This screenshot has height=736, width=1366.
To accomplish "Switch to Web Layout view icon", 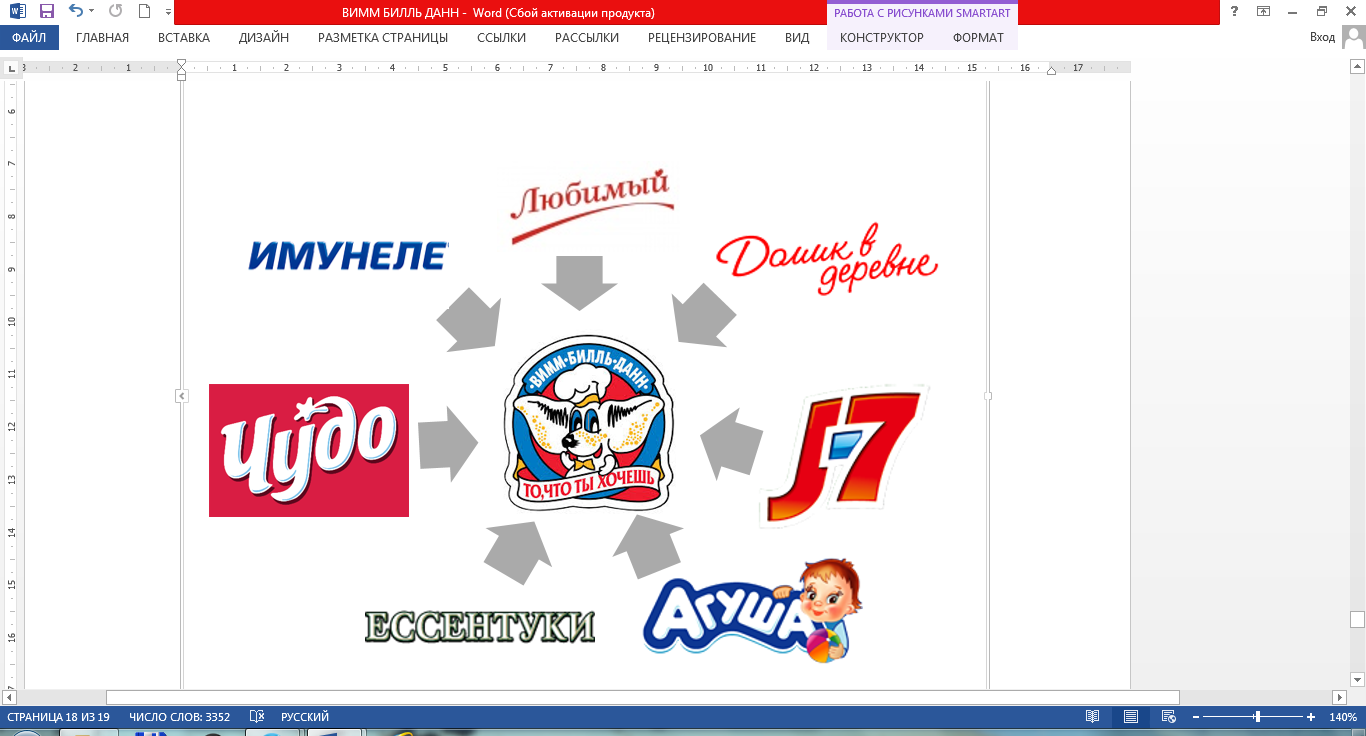I will (x=1168, y=717).
